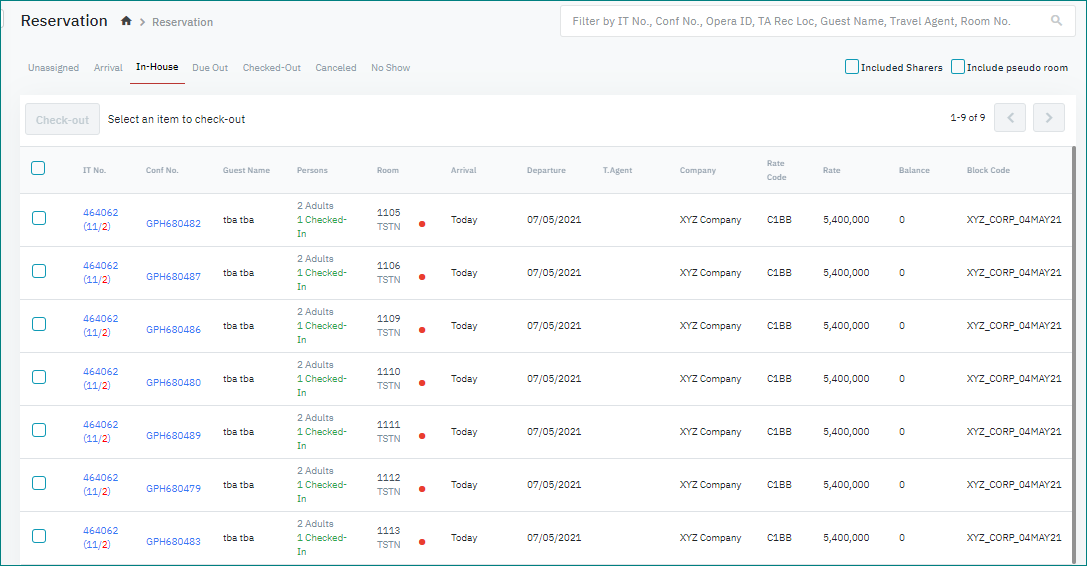Check the select-all checkbox in table header

[x=38, y=168]
